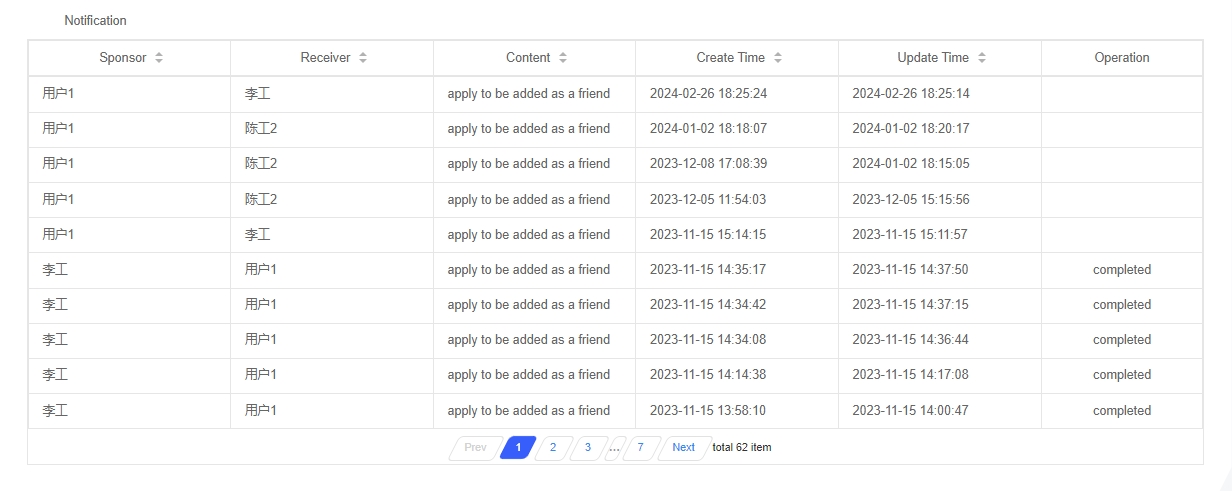Click sponsor 李工 in 14:35:17 row
Viewport: 1232px width, 491px height.
[x=55, y=270]
